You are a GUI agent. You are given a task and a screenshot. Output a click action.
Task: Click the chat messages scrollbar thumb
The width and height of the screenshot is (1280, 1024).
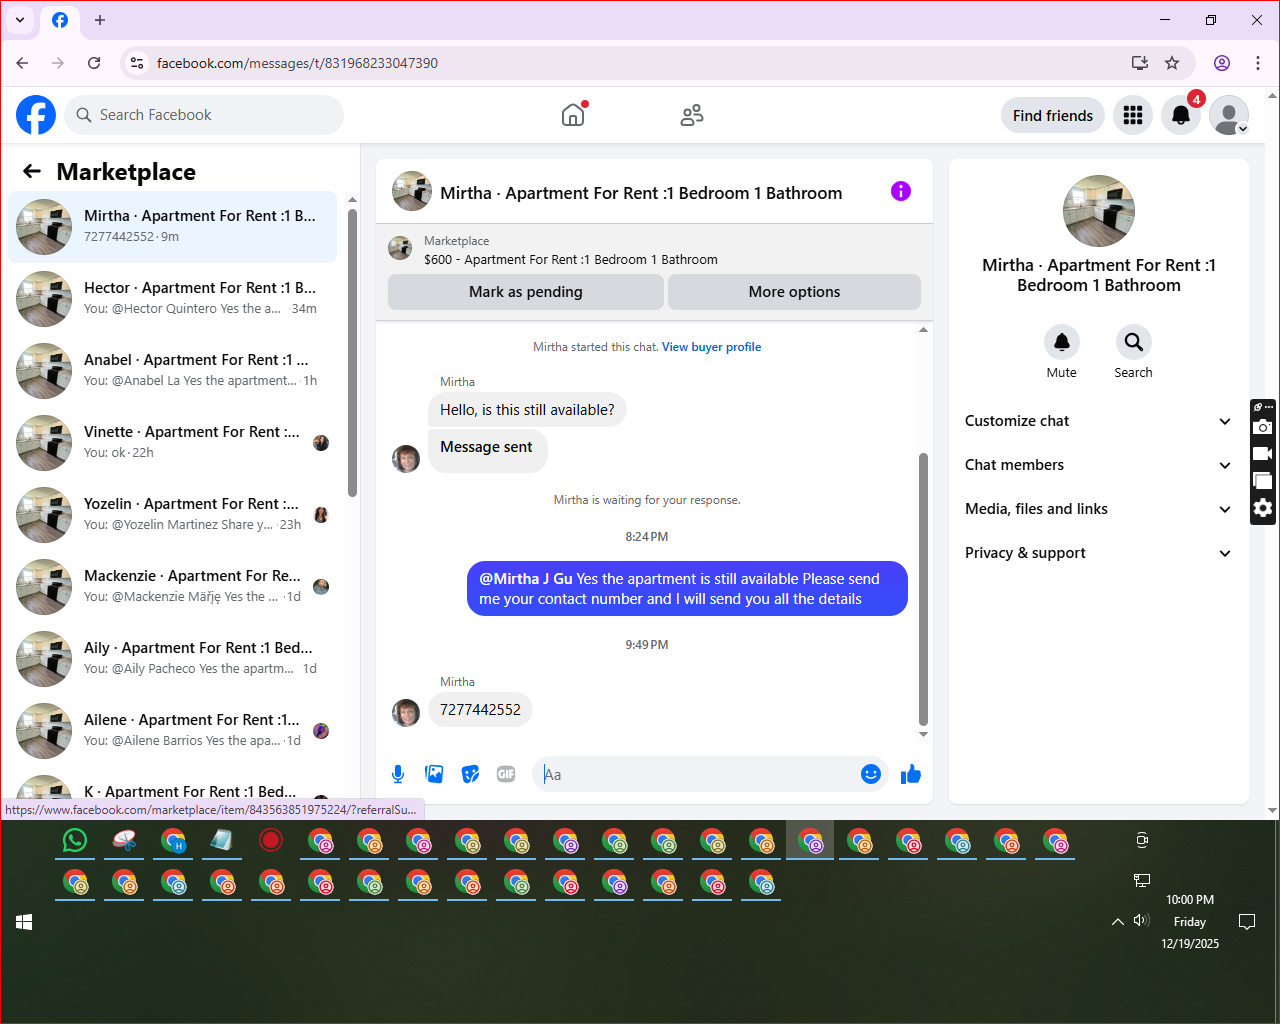(x=923, y=589)
